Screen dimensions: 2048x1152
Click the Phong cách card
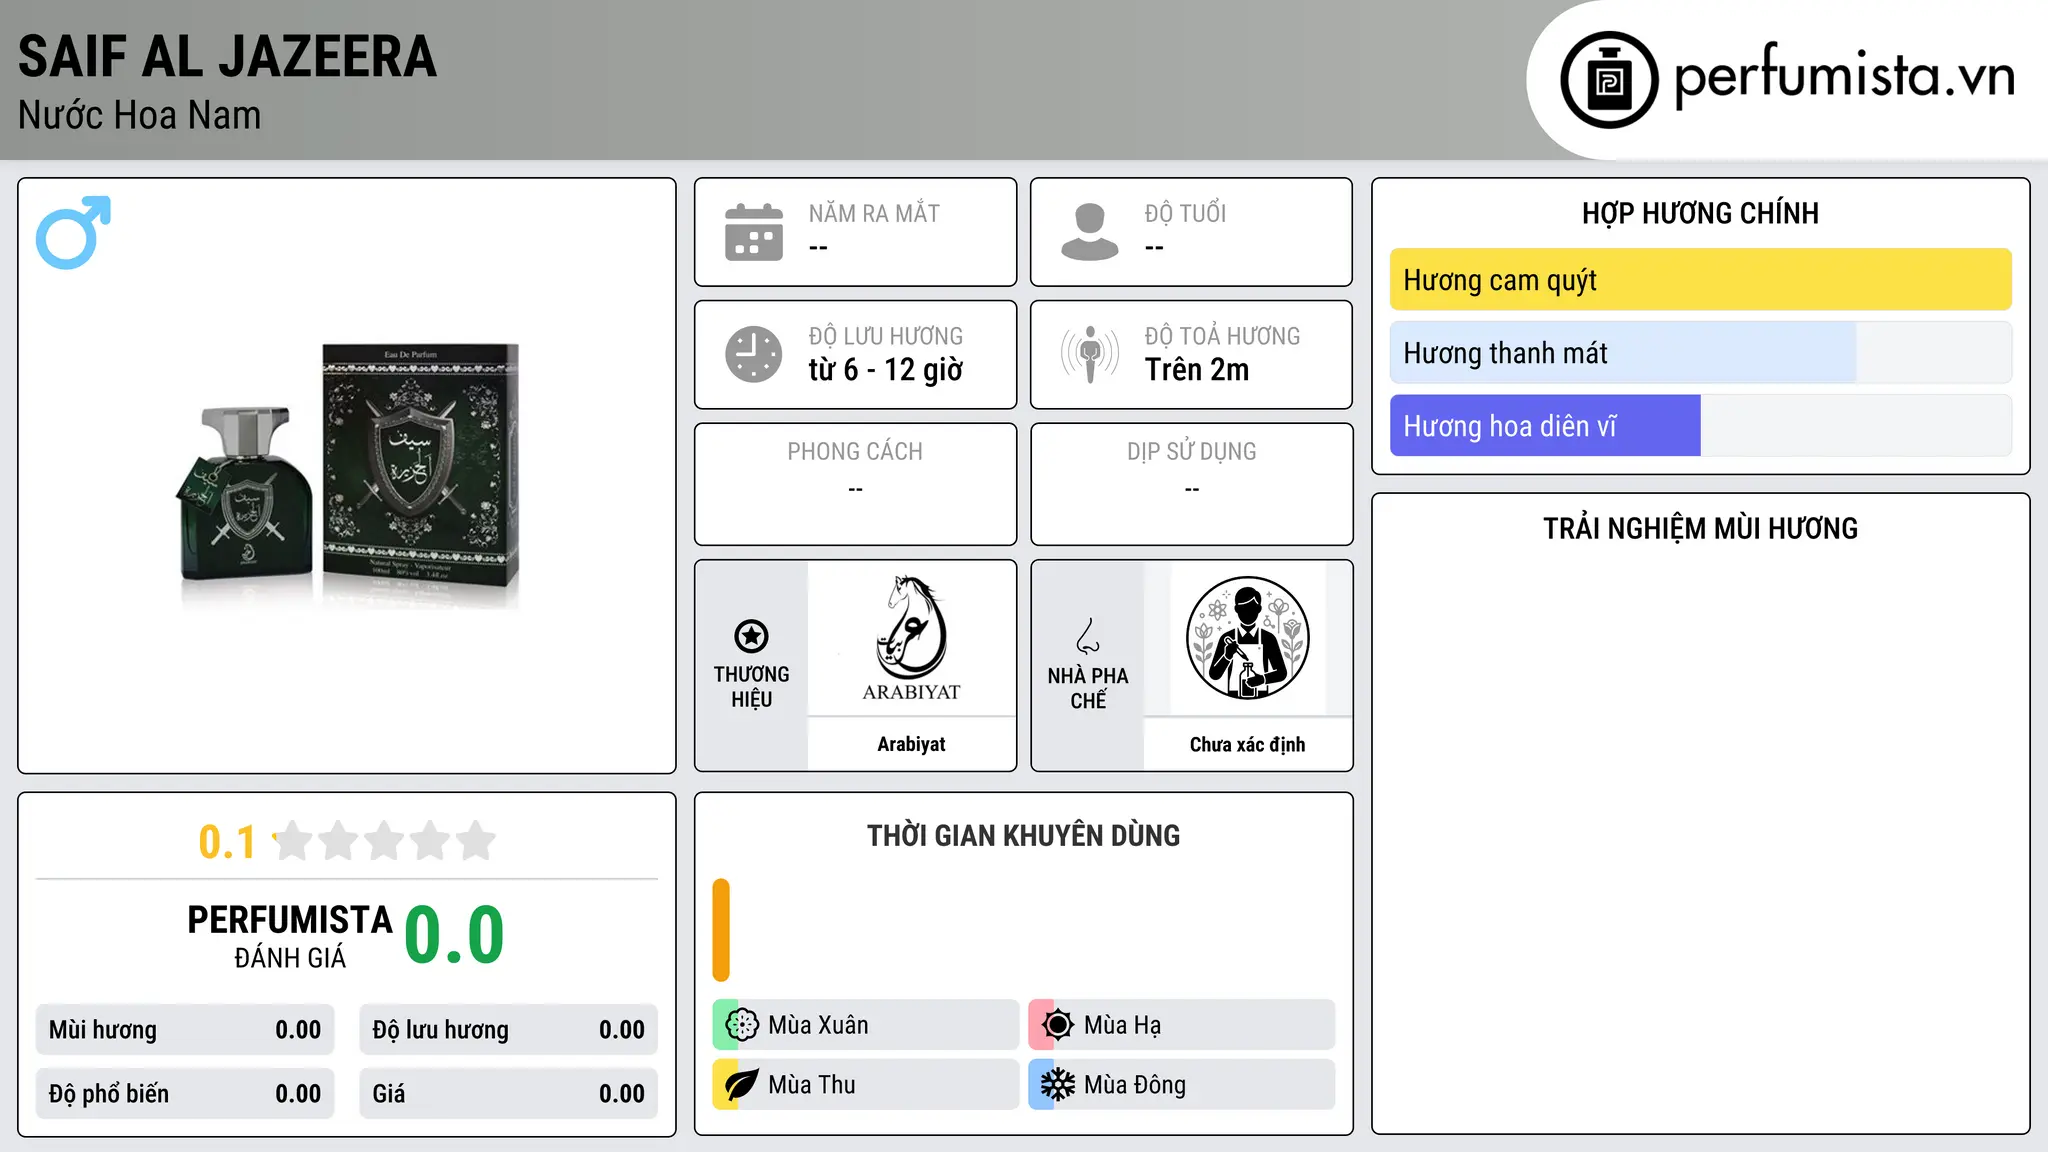[855, 484]
